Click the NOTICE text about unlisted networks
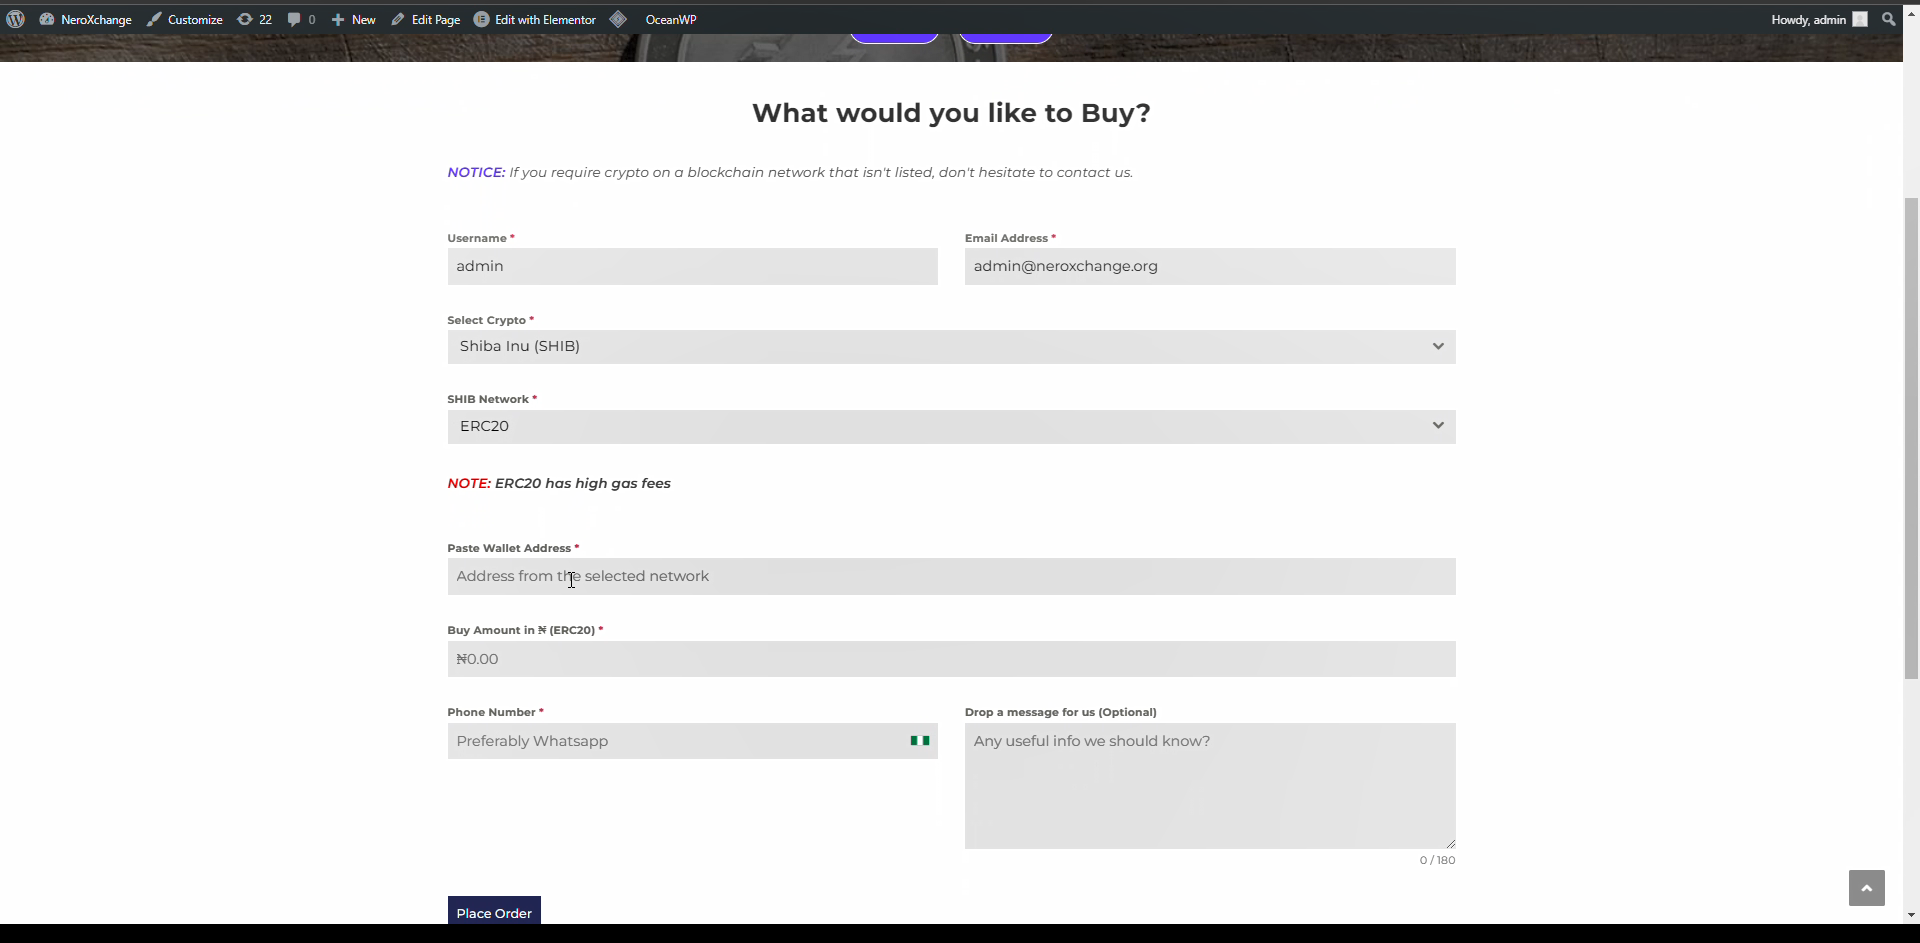The height and width of the screenshot is (943, 1920). tap(790, 172)
